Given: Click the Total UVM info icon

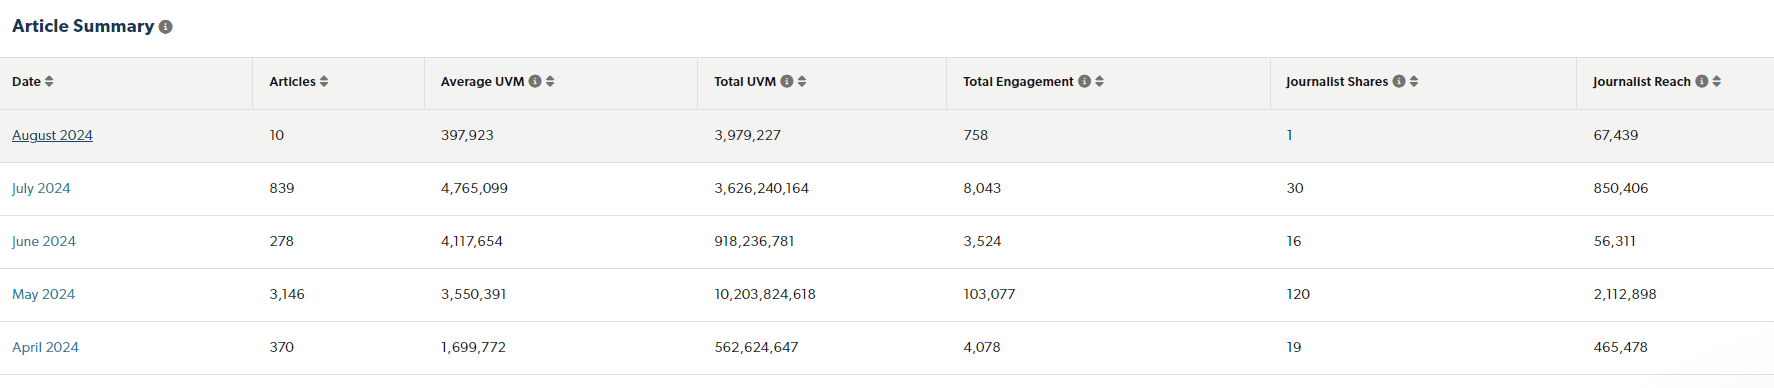Looking at the screenshot, I should 787,81.
